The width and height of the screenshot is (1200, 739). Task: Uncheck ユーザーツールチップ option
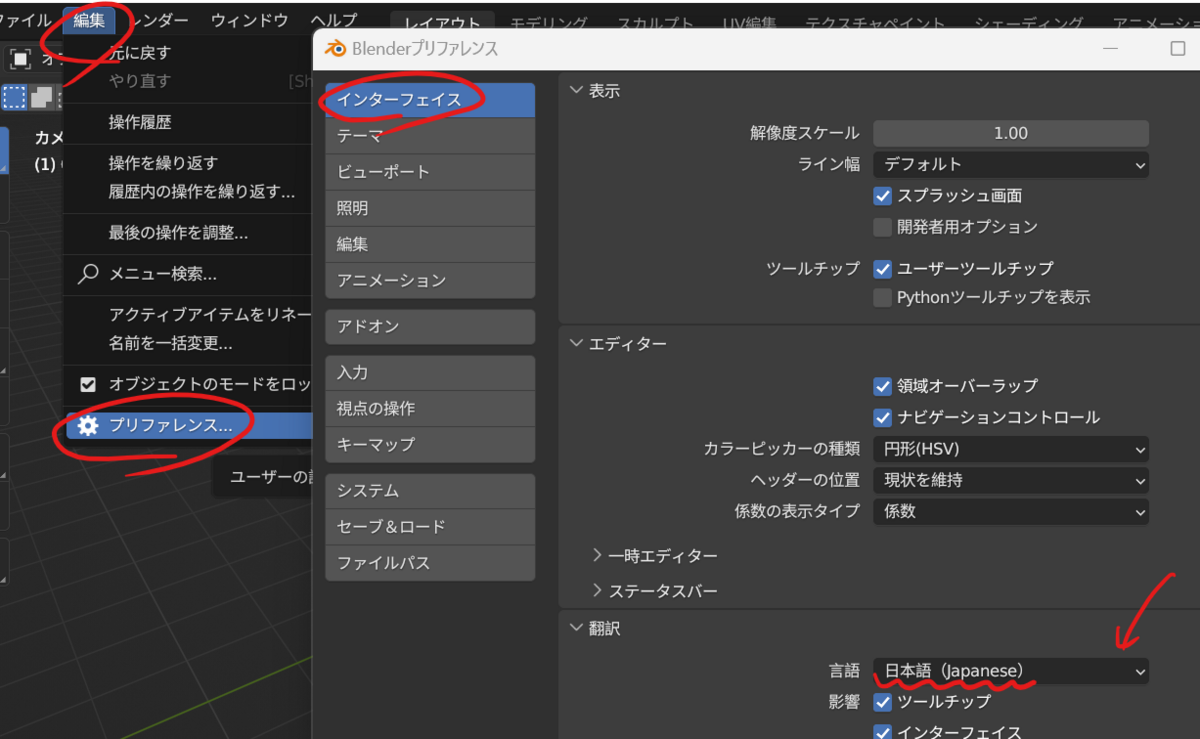tap(882, 268)
